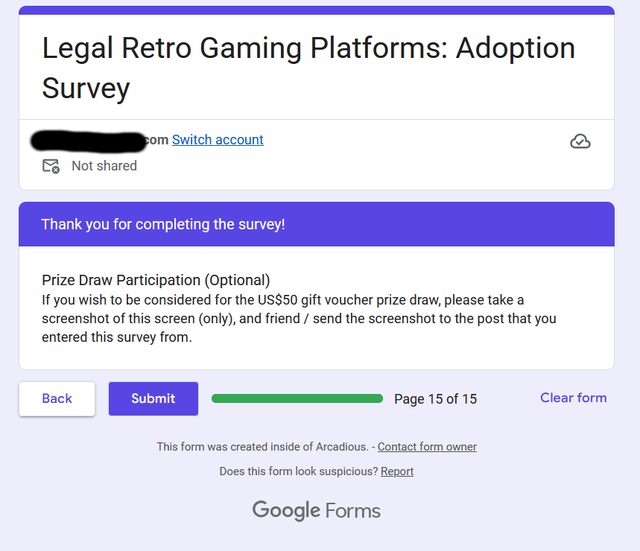Screen dimensions: 640x551
Task: Click the line mentioning the US$50 gift voucher
Action: pyautogui.click(x=283, y=300)
